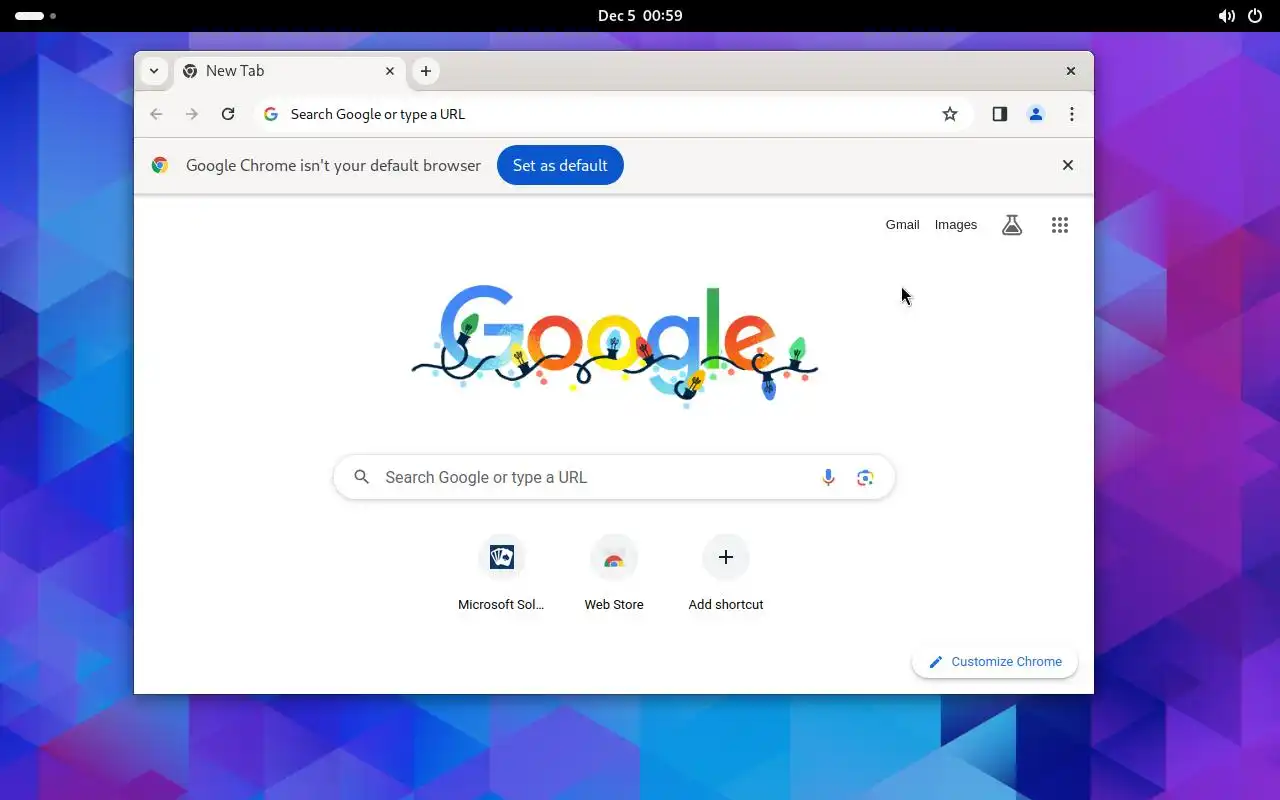
Task: Click the volume icon in top bar
Action: pos(1226,16)
